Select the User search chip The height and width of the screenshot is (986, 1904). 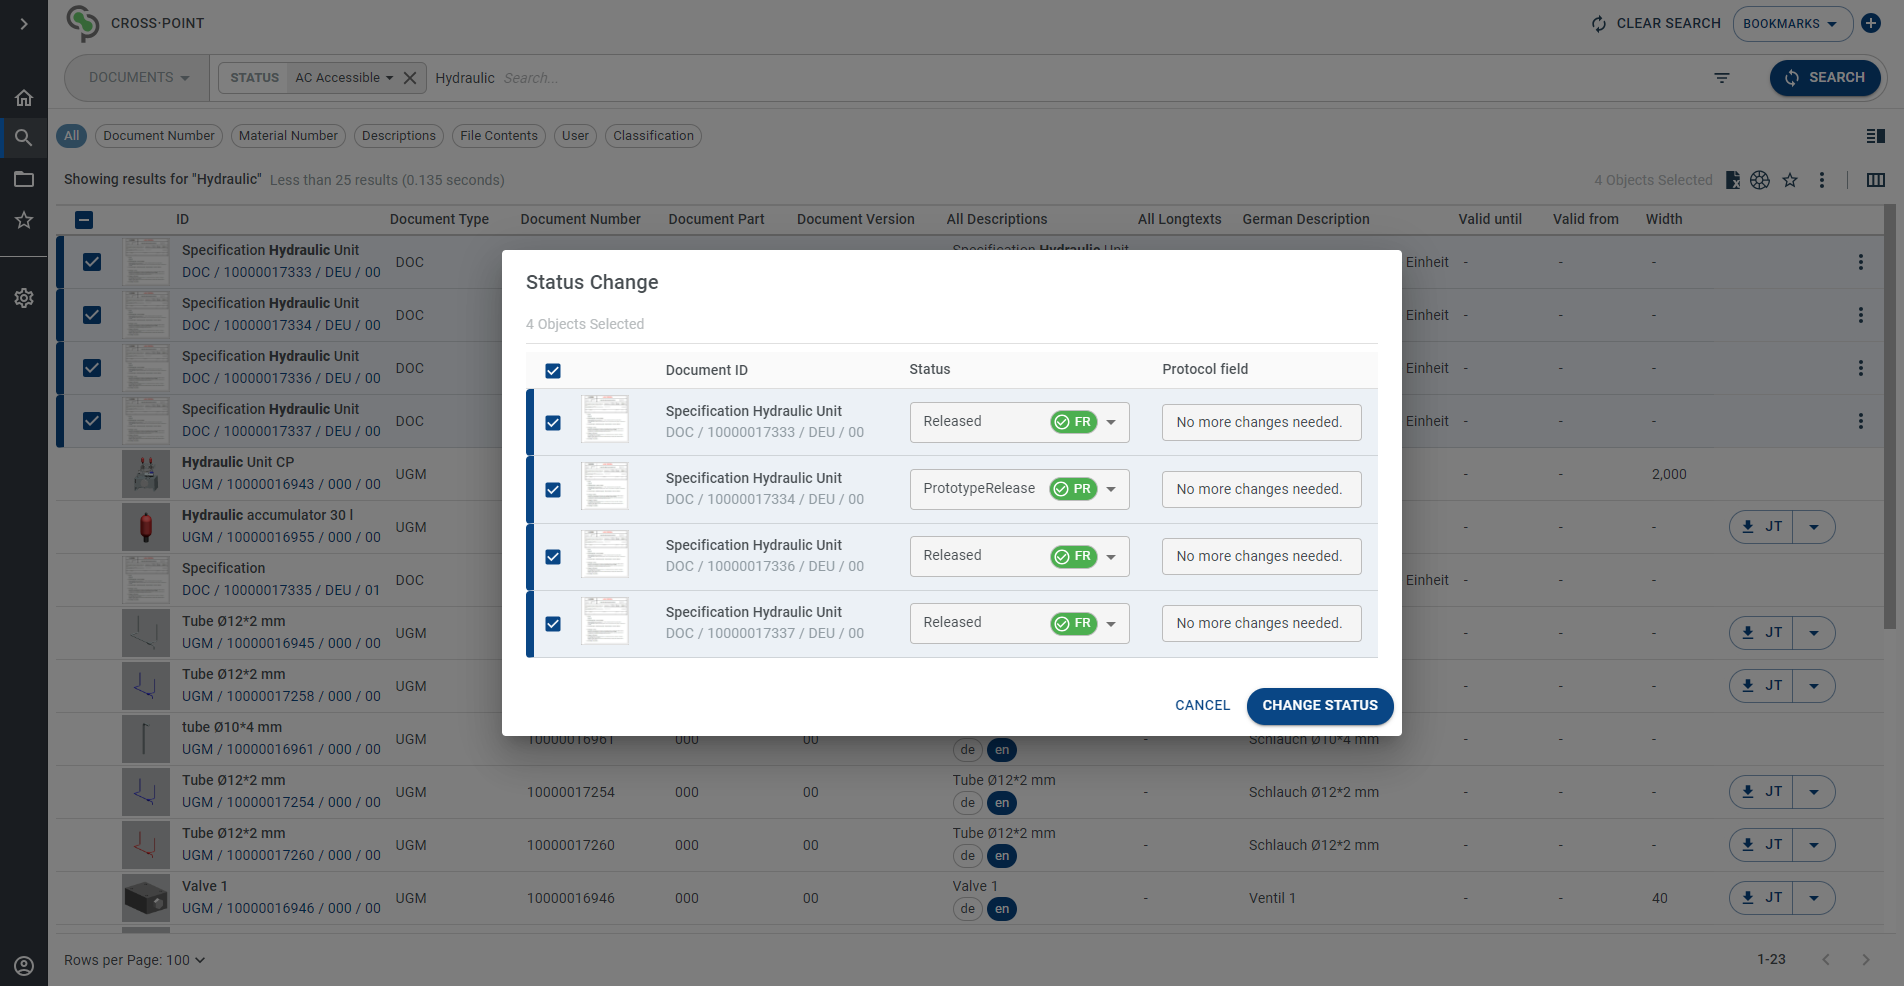click(x=575, y=136)
